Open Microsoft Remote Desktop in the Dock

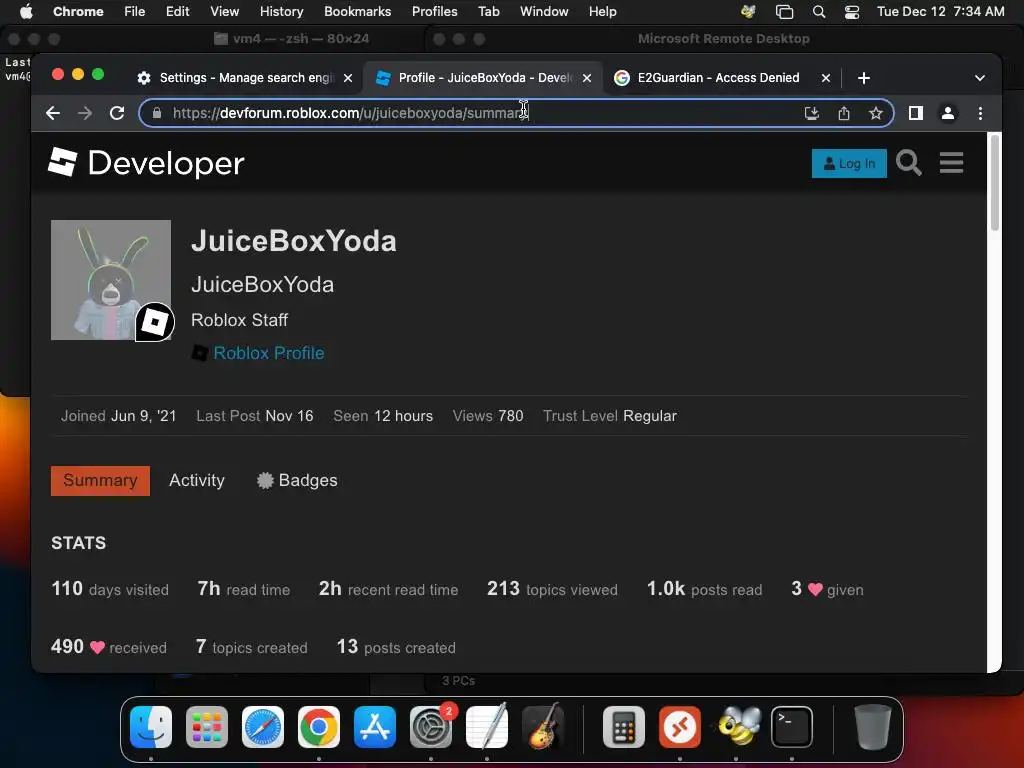coord(680,727)
